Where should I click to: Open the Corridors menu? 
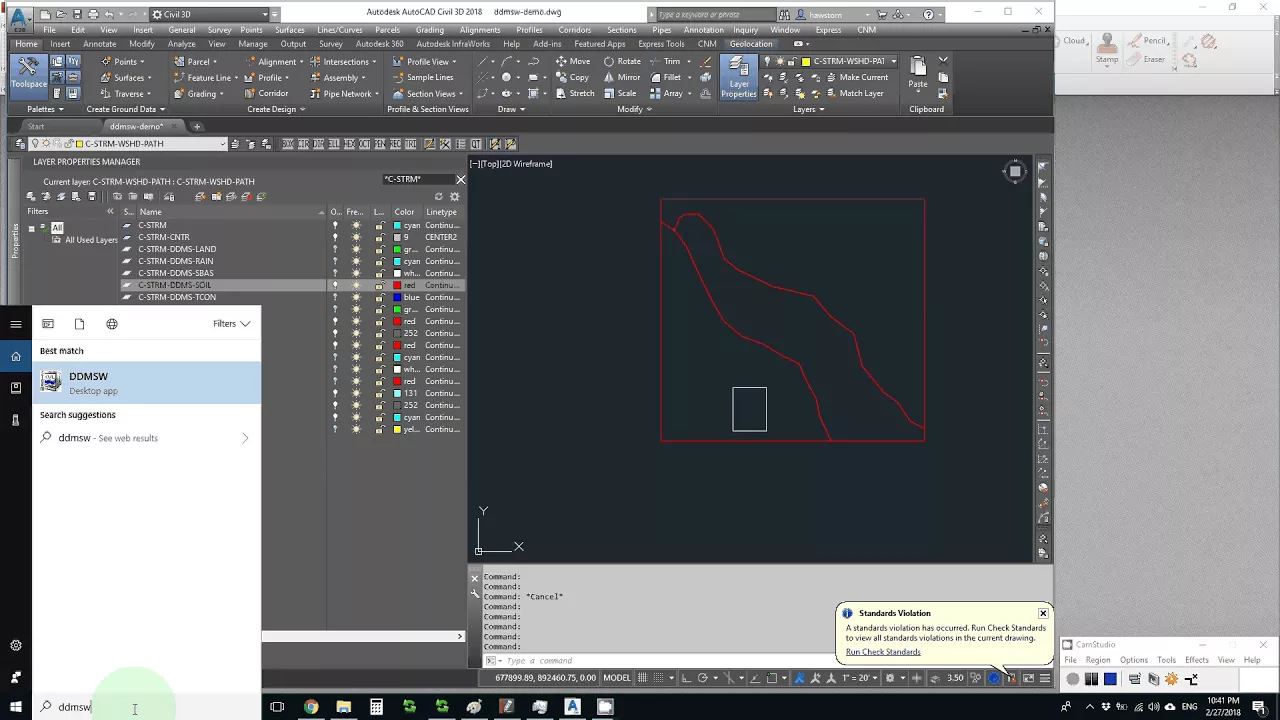(x=575, y=30)
